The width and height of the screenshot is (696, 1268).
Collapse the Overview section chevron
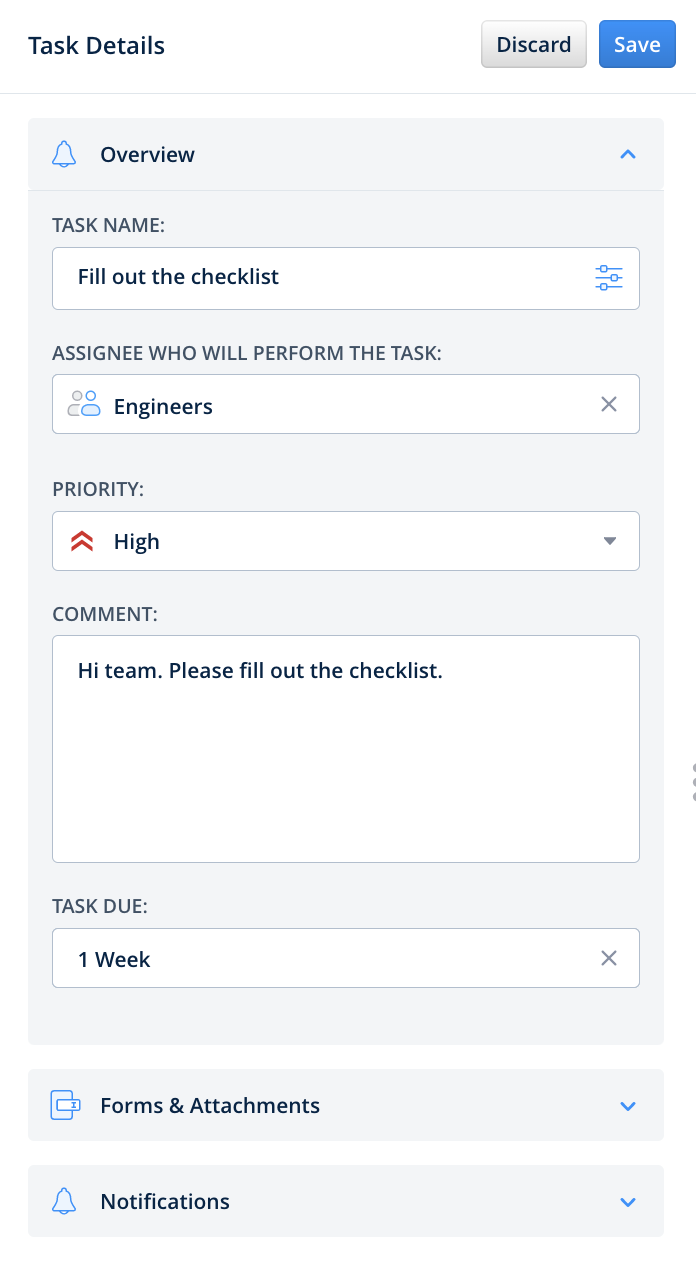pyautogui.click(x=628, y=155)
